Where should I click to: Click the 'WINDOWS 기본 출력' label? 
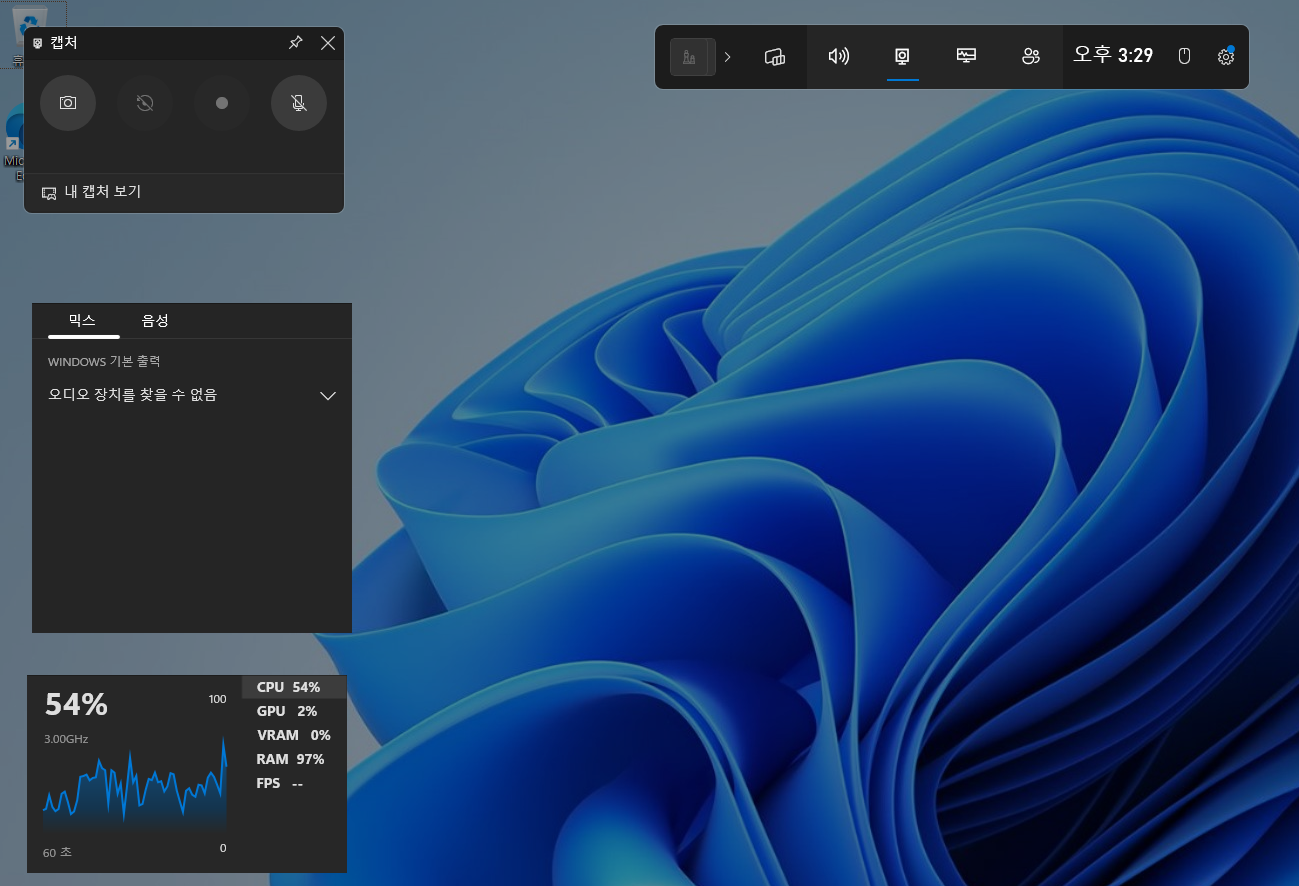(104, 362)
